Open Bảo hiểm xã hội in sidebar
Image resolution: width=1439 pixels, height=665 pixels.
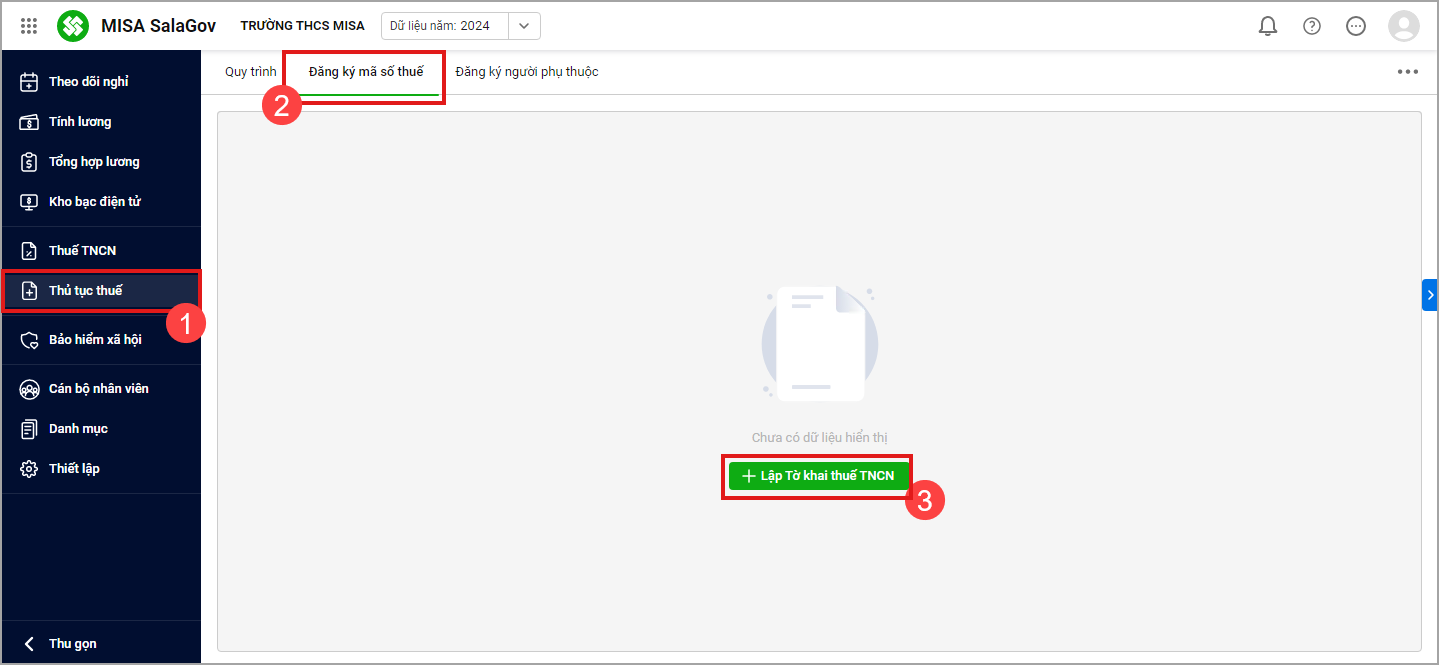[x=95, y=340]
